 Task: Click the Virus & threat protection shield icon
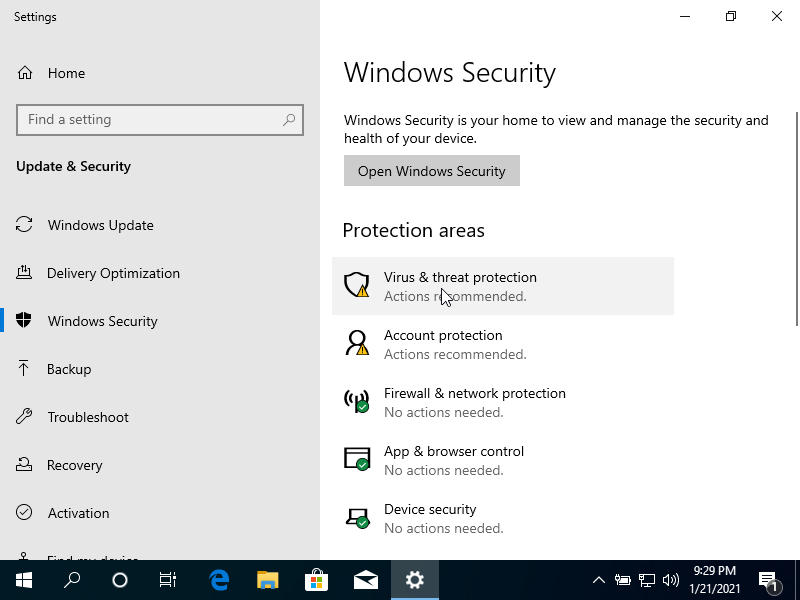coord(357,285)
